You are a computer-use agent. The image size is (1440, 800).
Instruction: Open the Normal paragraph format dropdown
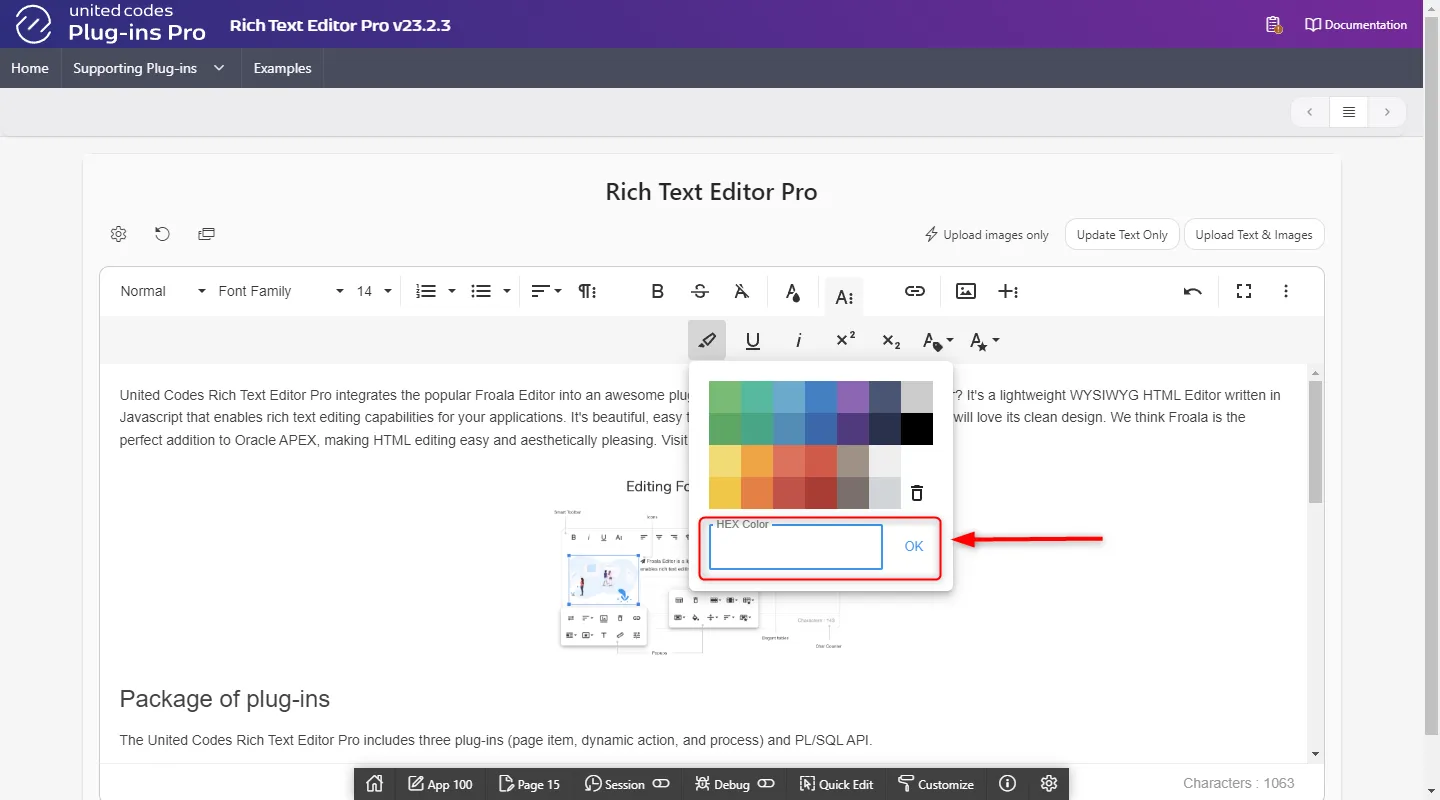pyautogui.click(x=158, y=291)
